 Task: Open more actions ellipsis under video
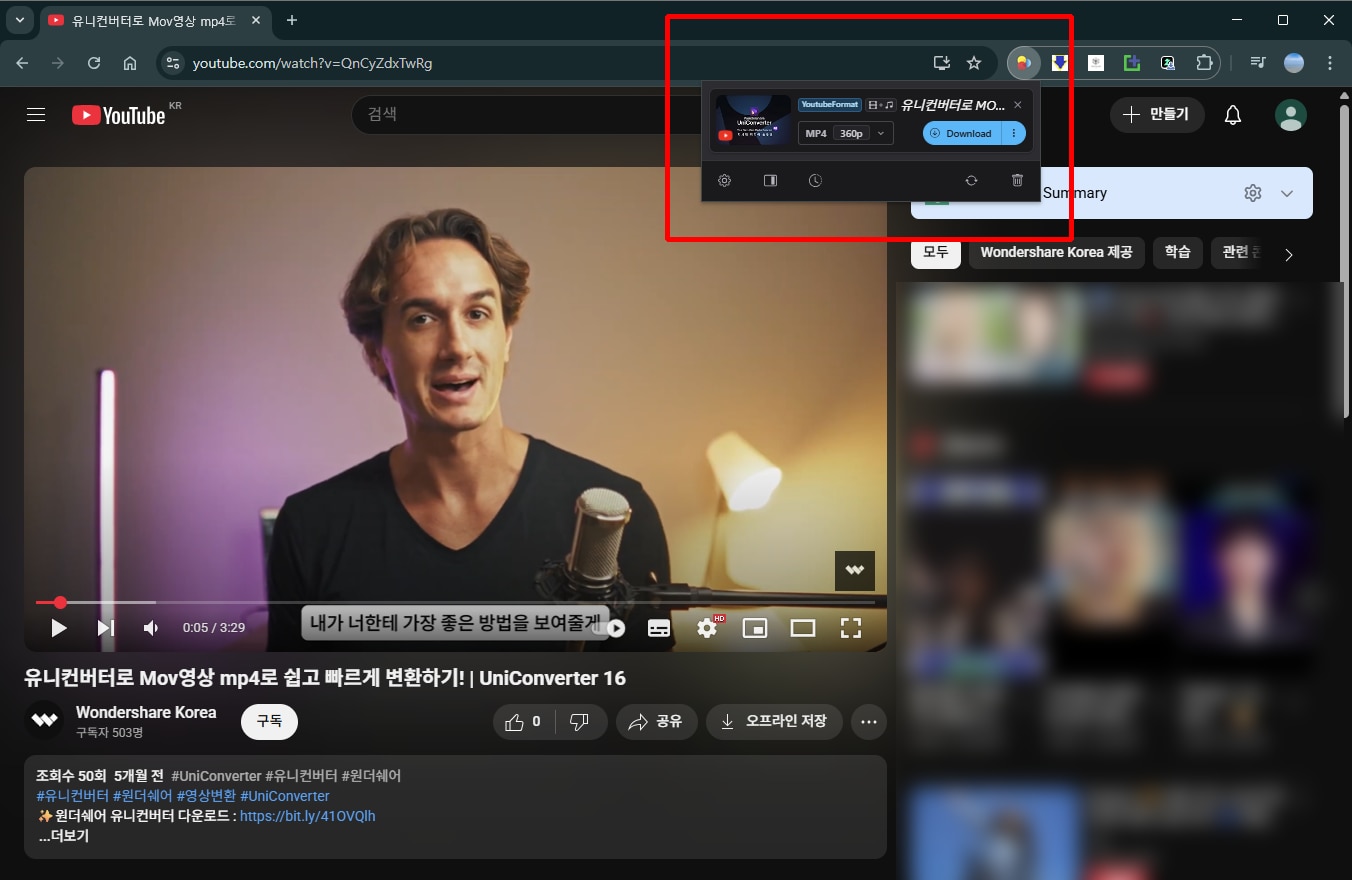pos(868,721)
